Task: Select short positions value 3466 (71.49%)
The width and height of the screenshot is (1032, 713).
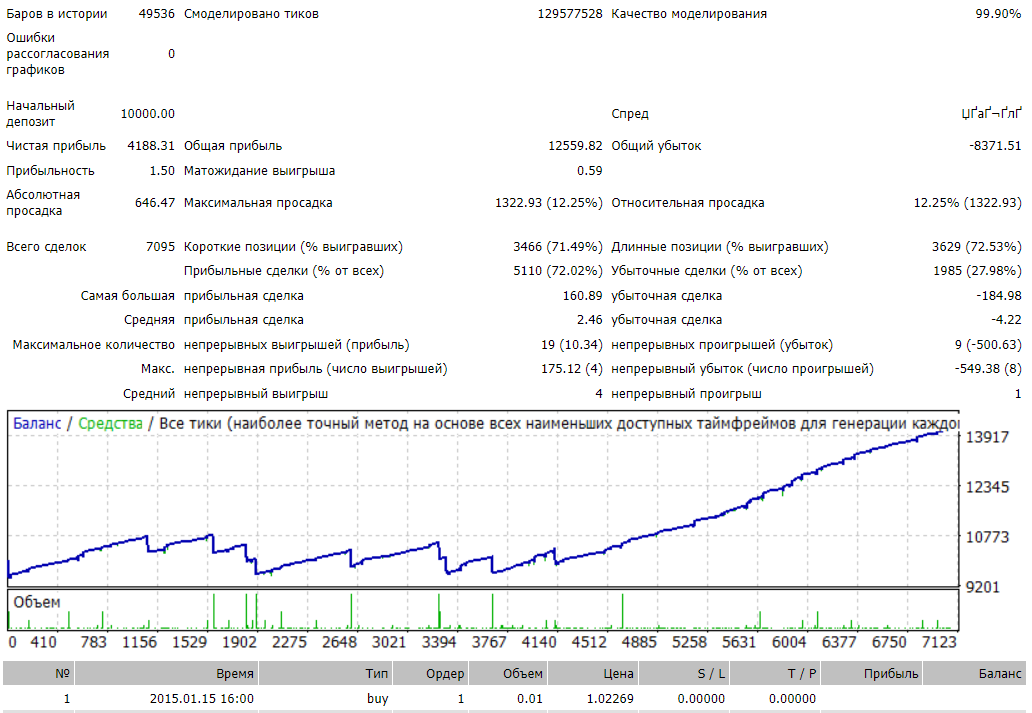Action: point(558,247)
